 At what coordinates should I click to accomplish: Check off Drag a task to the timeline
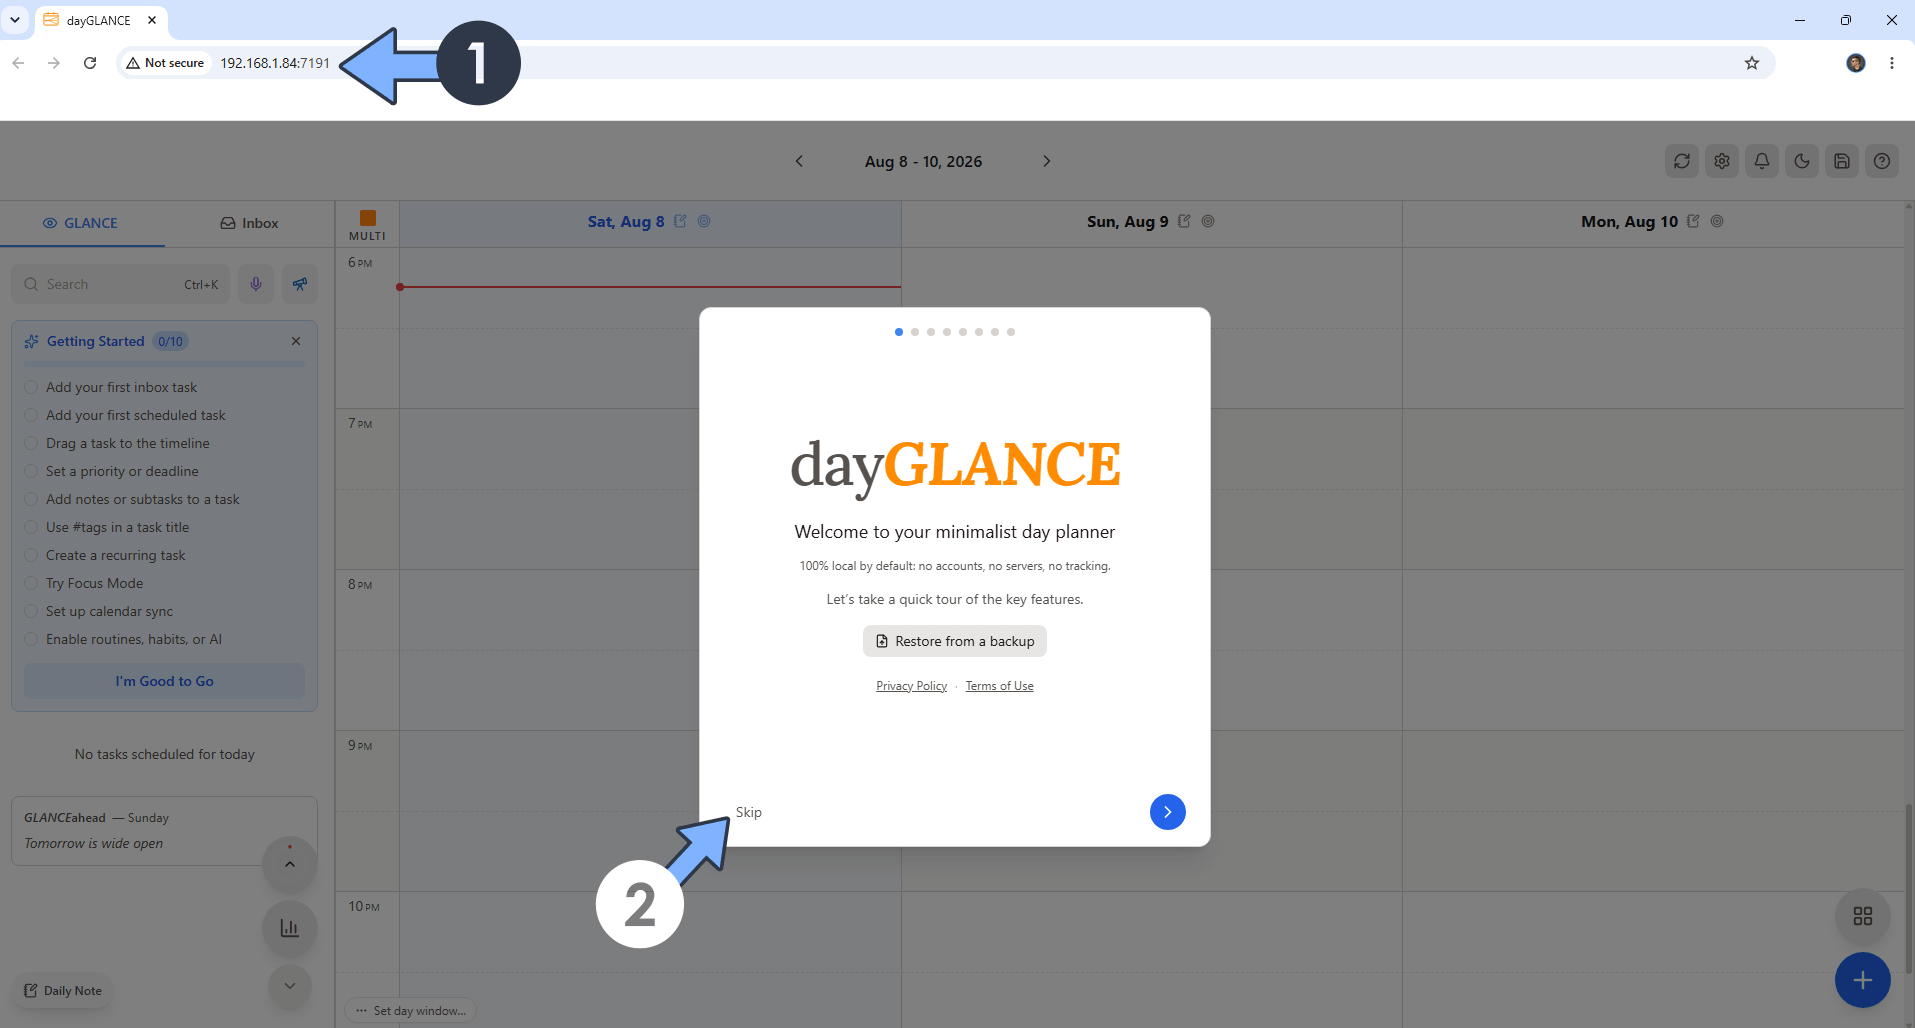[31, 443]
